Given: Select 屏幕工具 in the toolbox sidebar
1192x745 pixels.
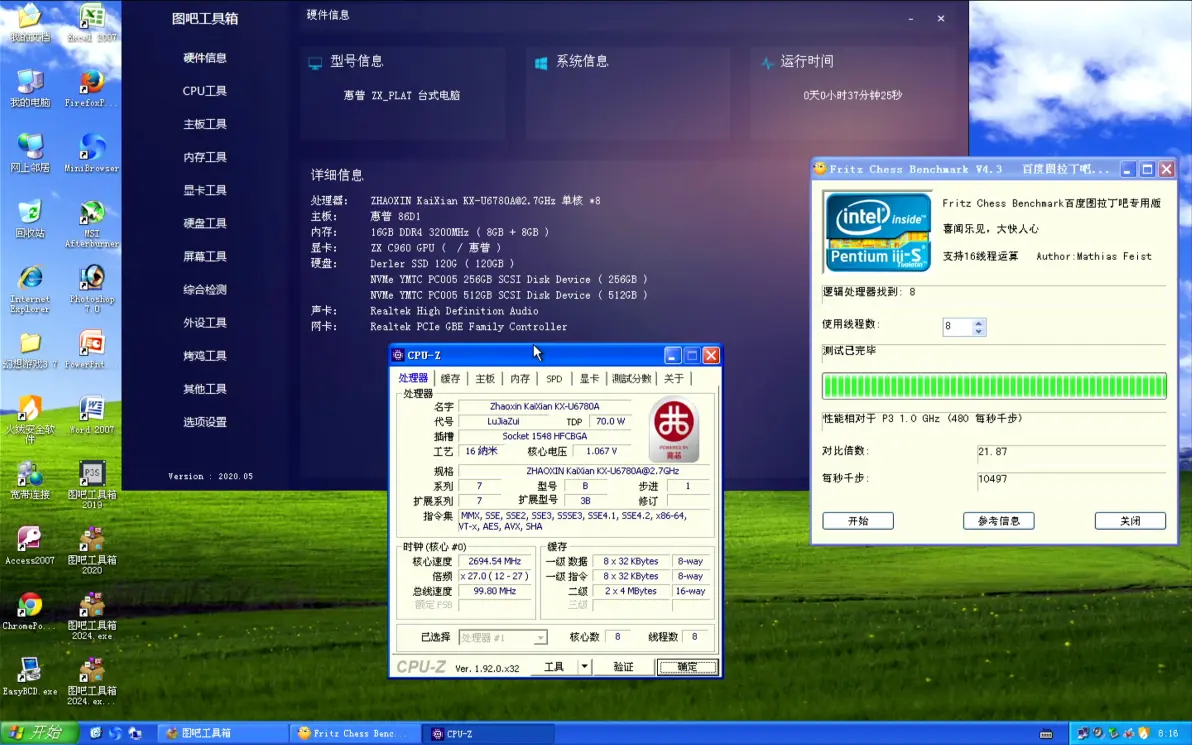Looking at the screenshot, I should (x=204, y=257).
